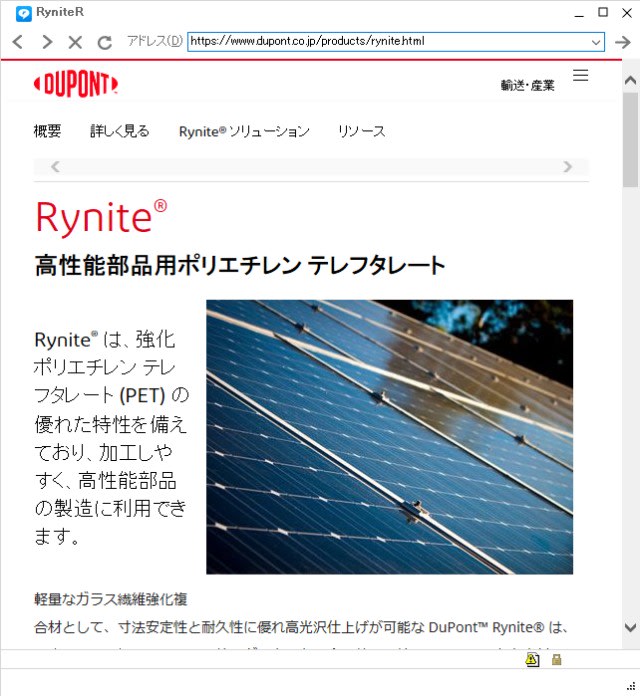Viewport: 640px width, 696px height.
Task: Click the lock icon in status bar
Action: pyautogui.click(x=556, y=660)
